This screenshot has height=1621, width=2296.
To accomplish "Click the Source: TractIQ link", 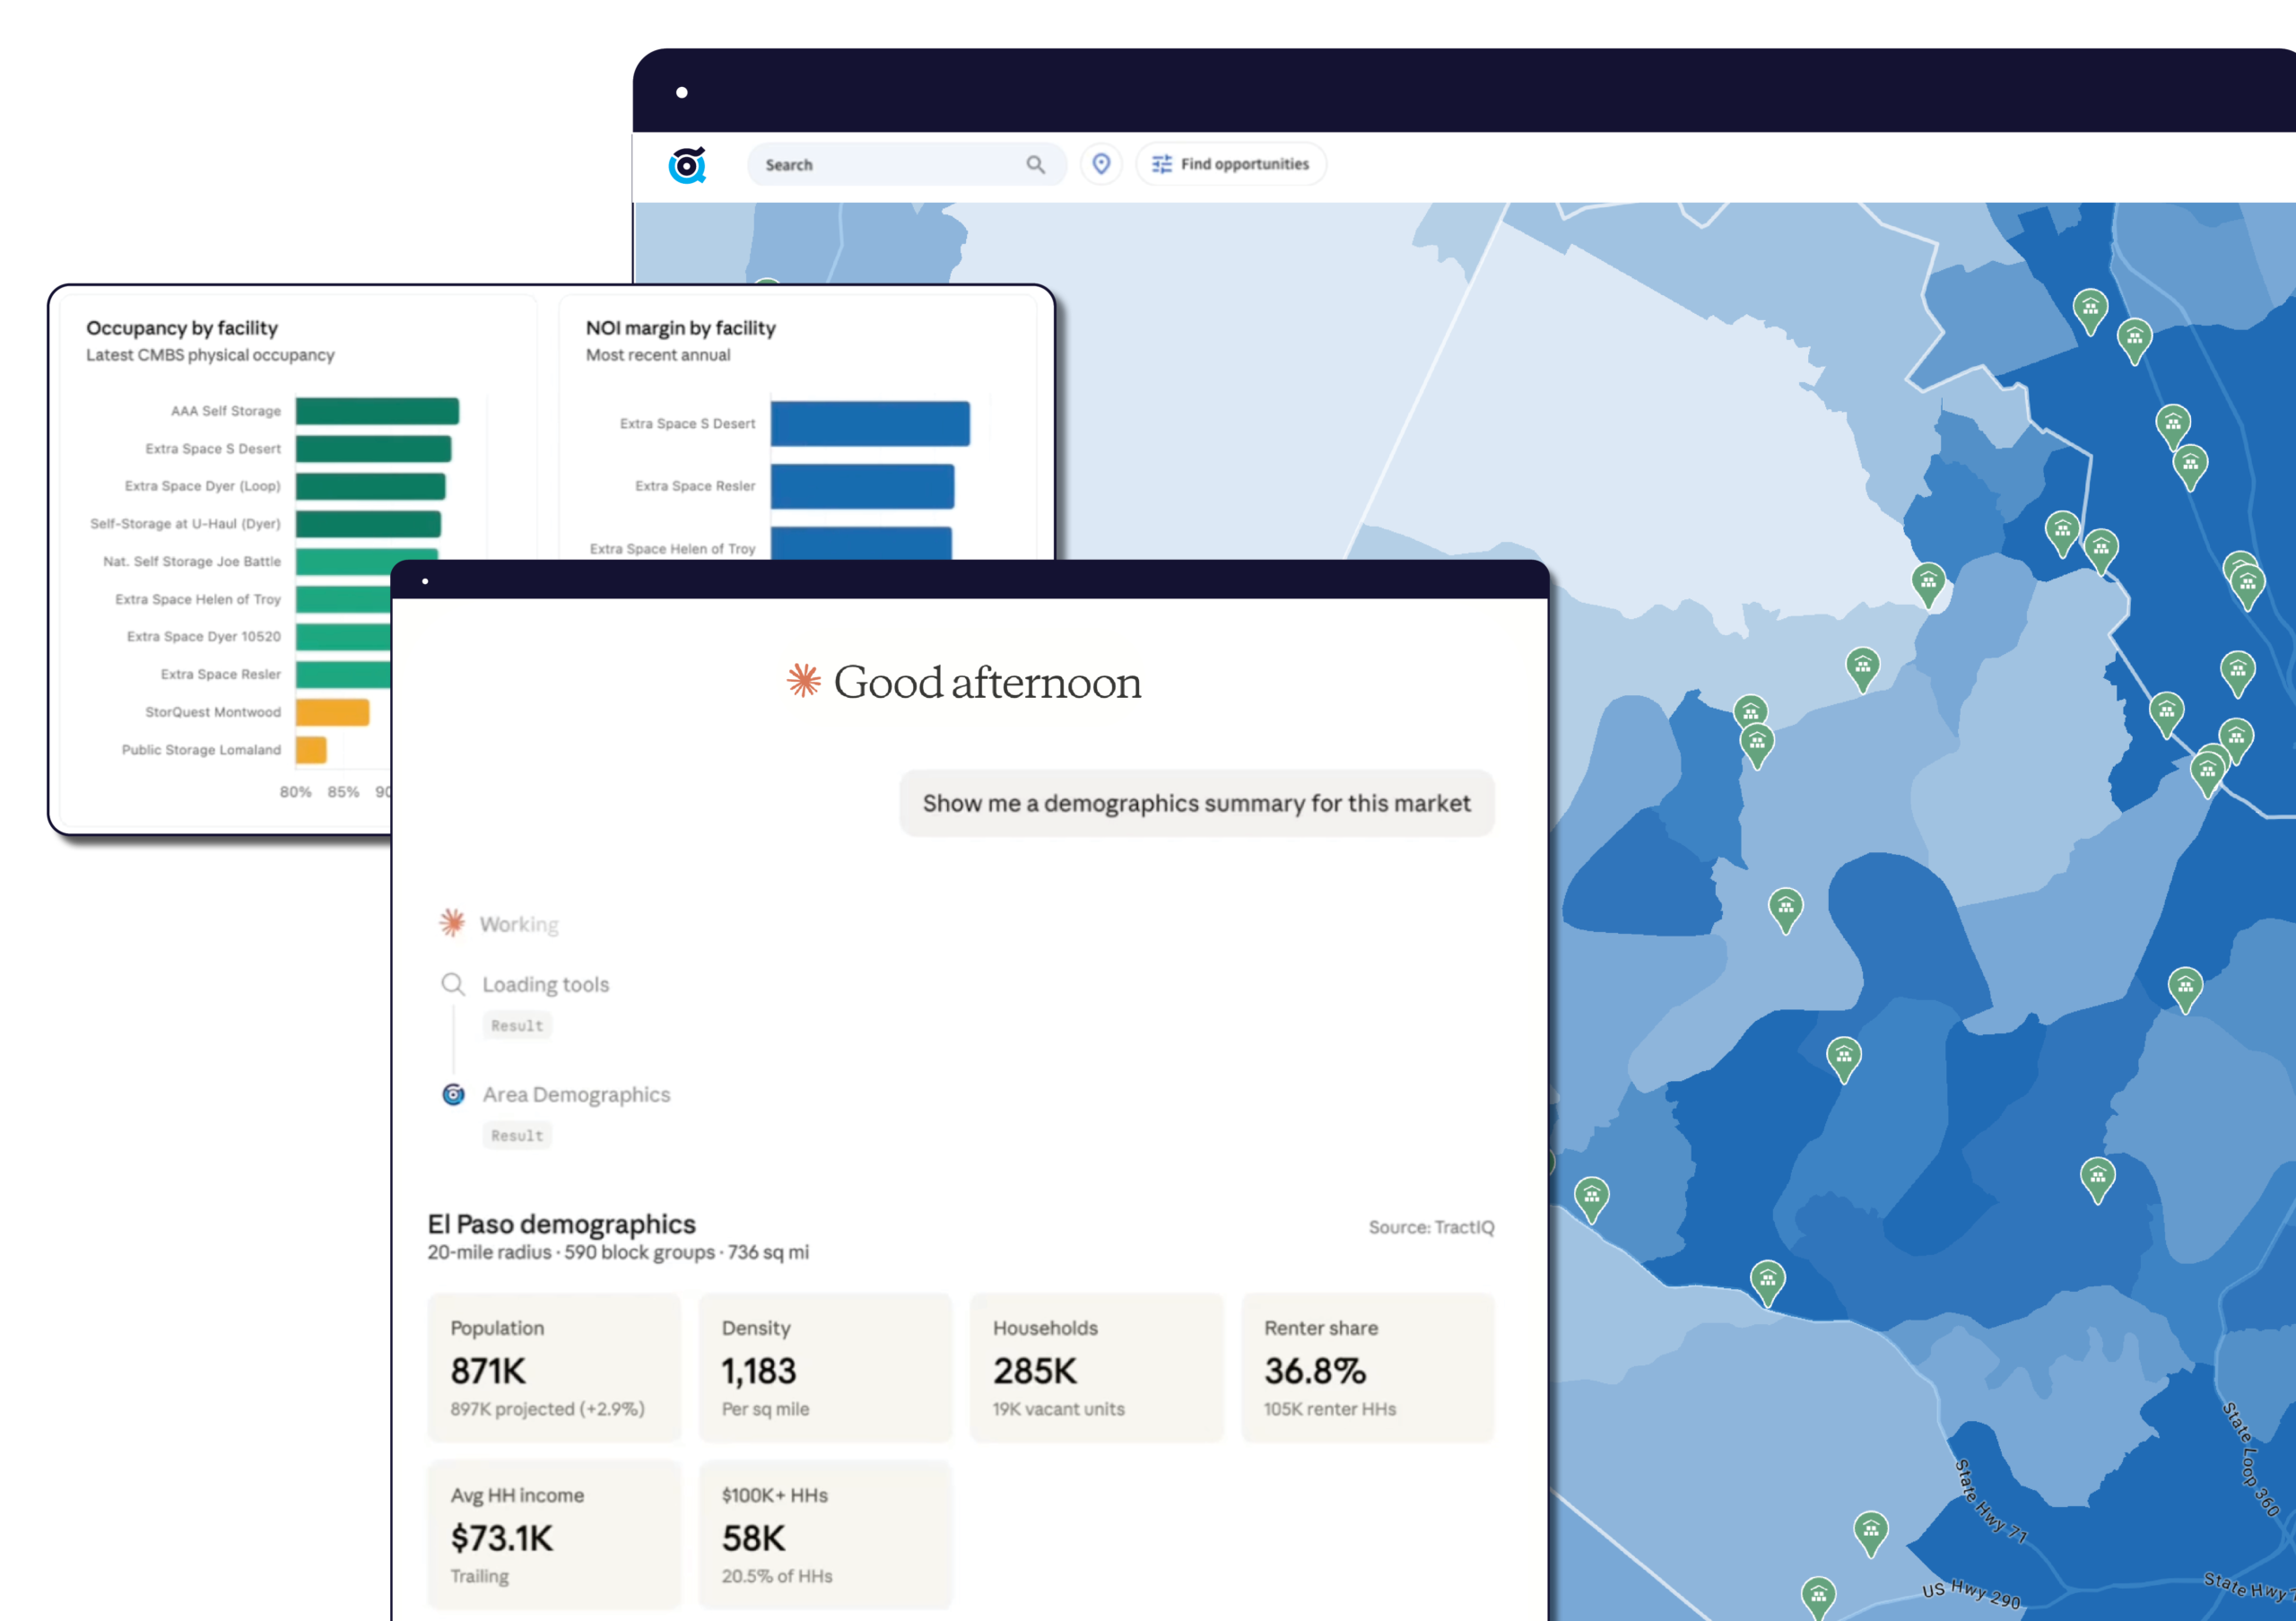I will pos(1431,1227).
